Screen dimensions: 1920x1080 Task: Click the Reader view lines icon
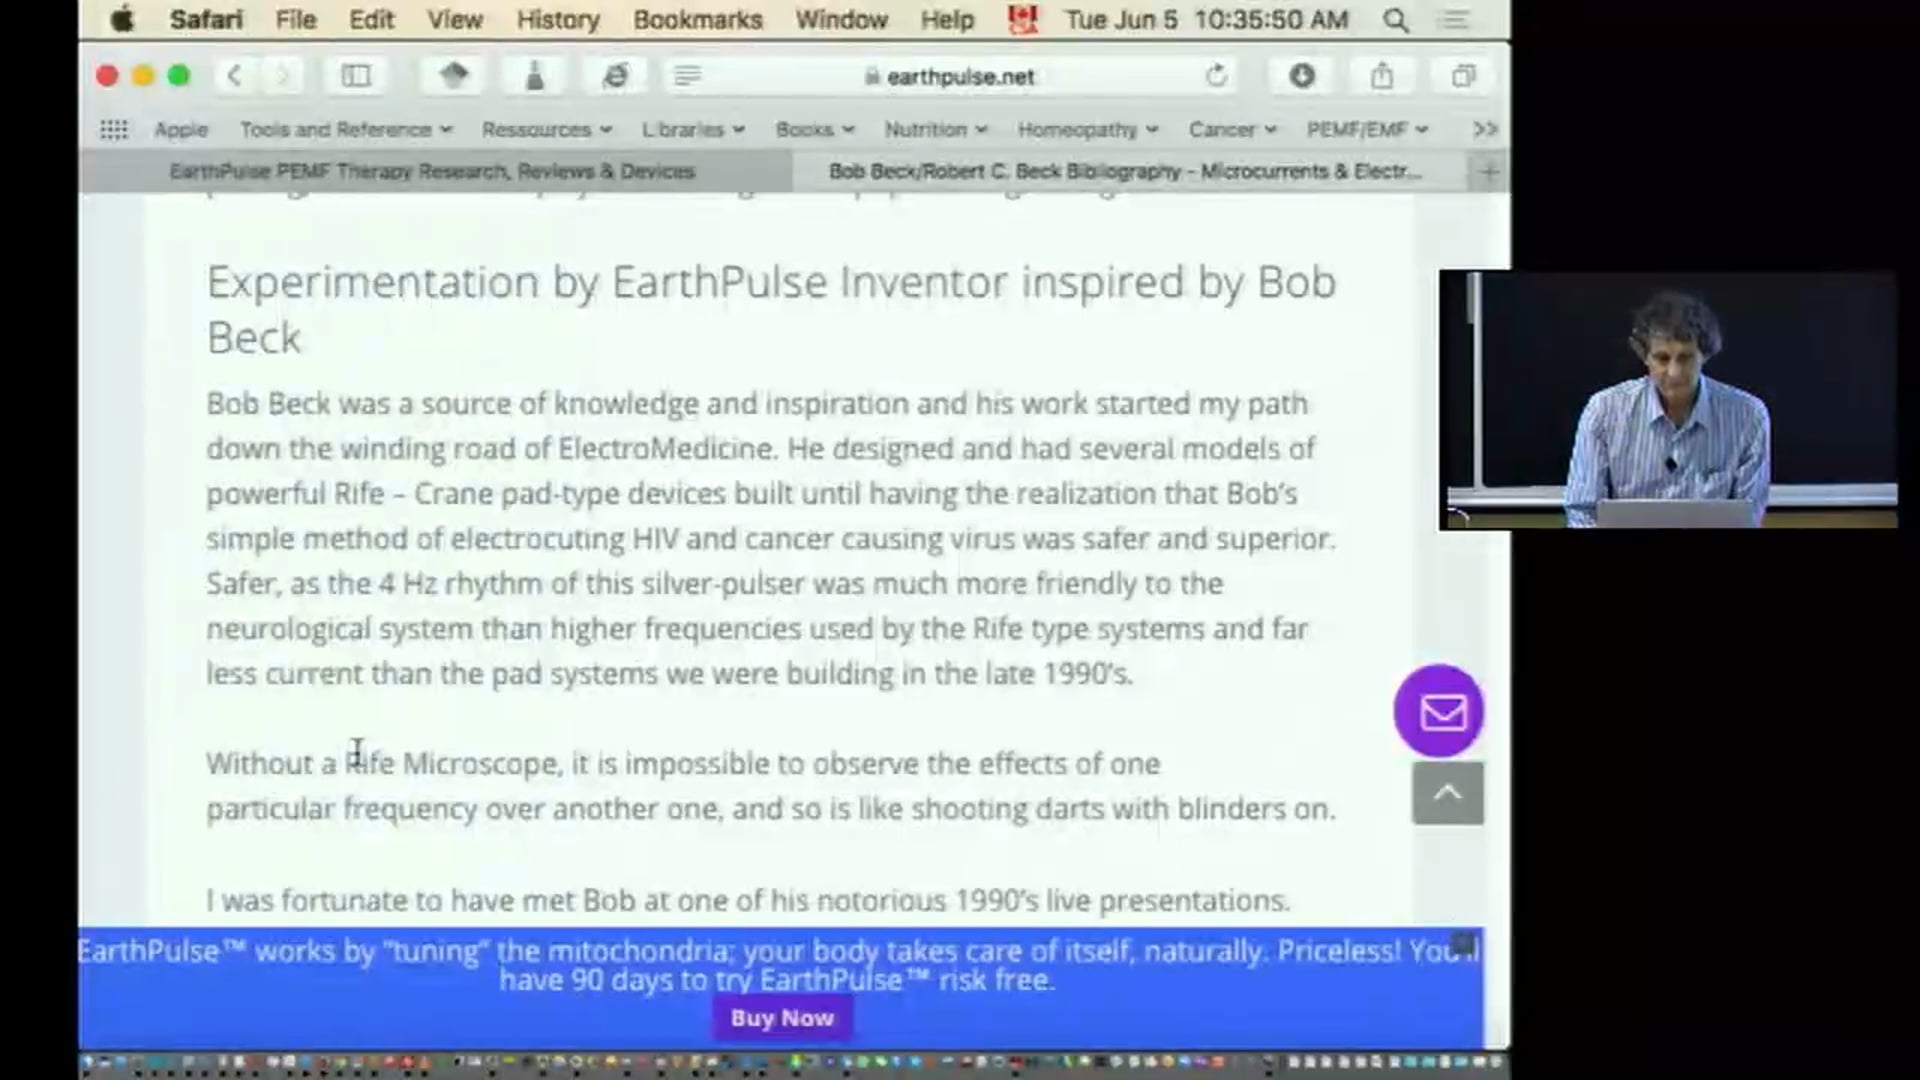pos(687,76)
